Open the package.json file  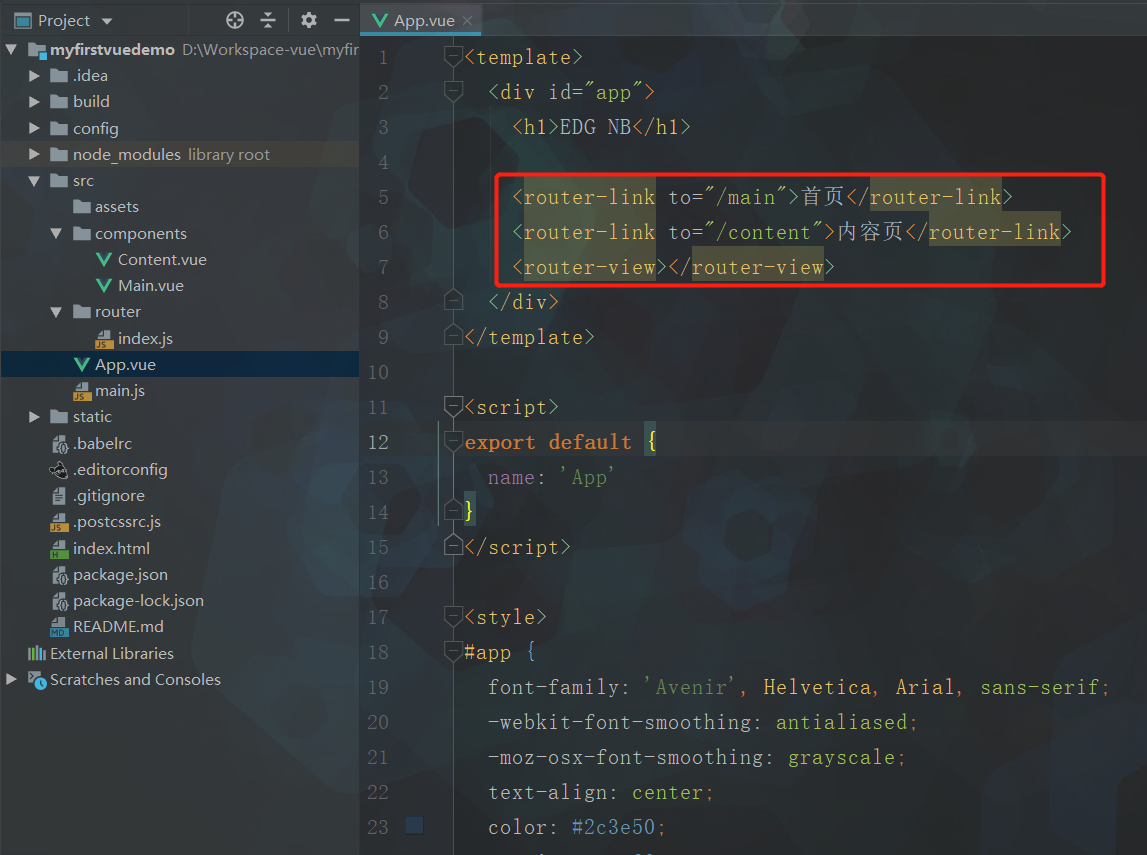[120, 575]
